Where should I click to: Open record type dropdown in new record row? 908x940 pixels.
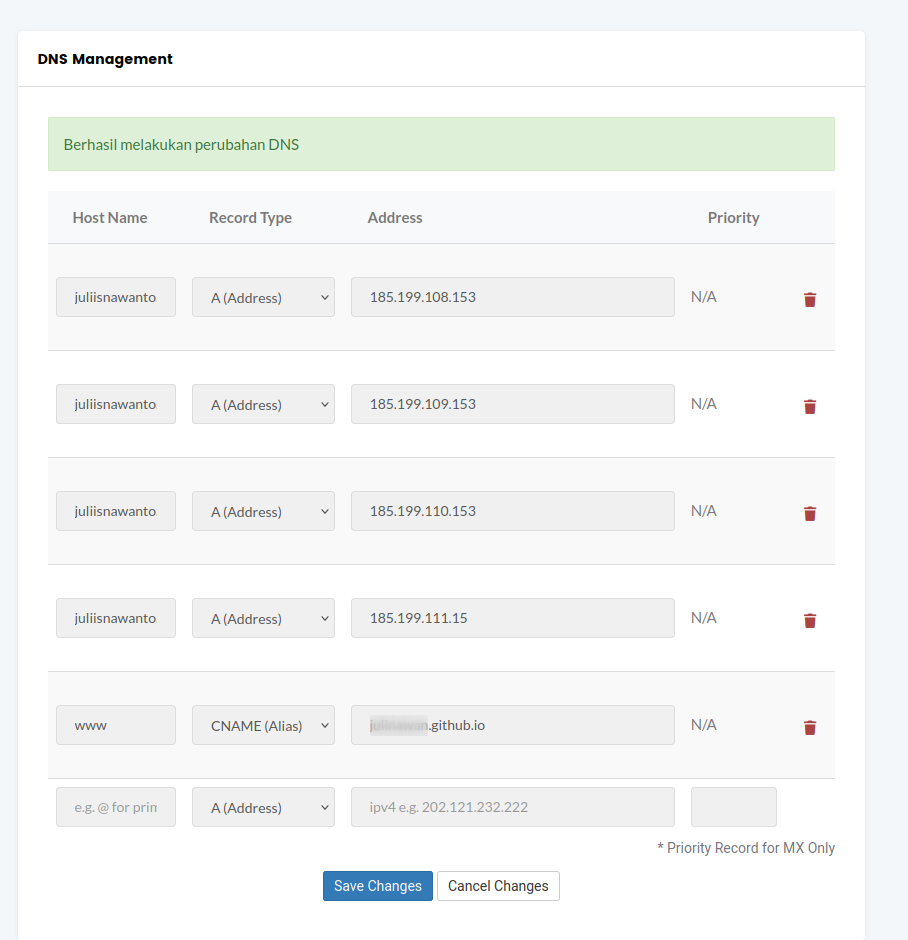(263, 807)
